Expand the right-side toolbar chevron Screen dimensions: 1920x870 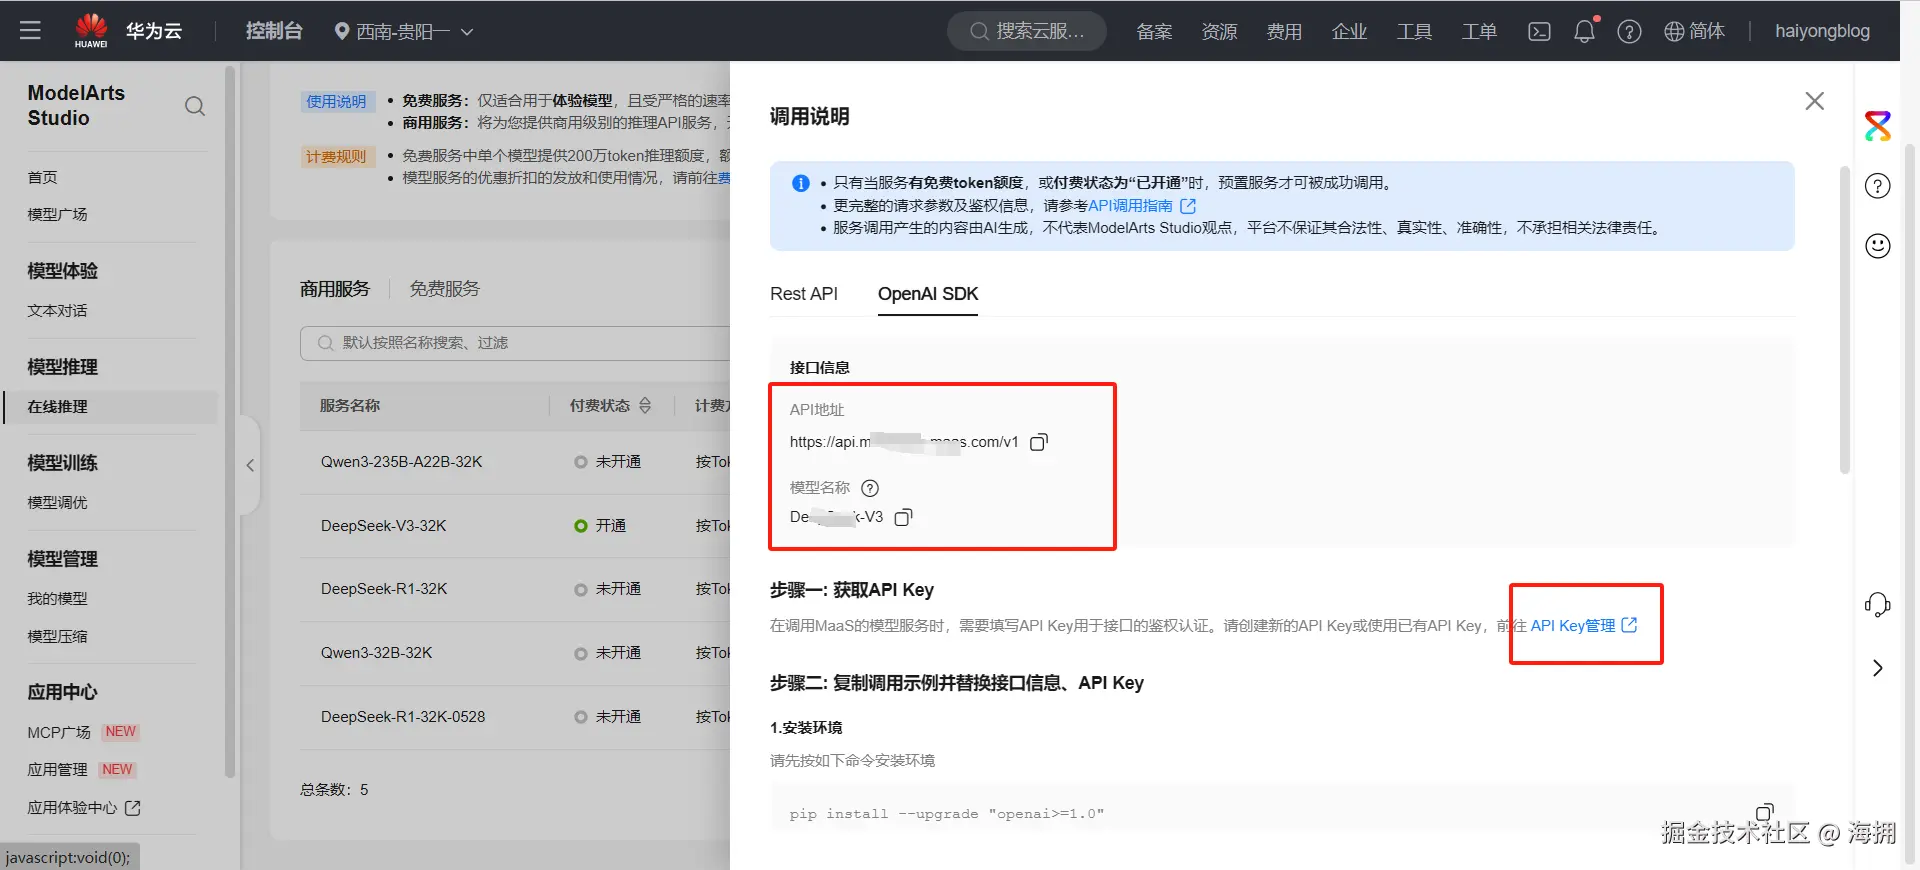click(x=1878, y=668)
